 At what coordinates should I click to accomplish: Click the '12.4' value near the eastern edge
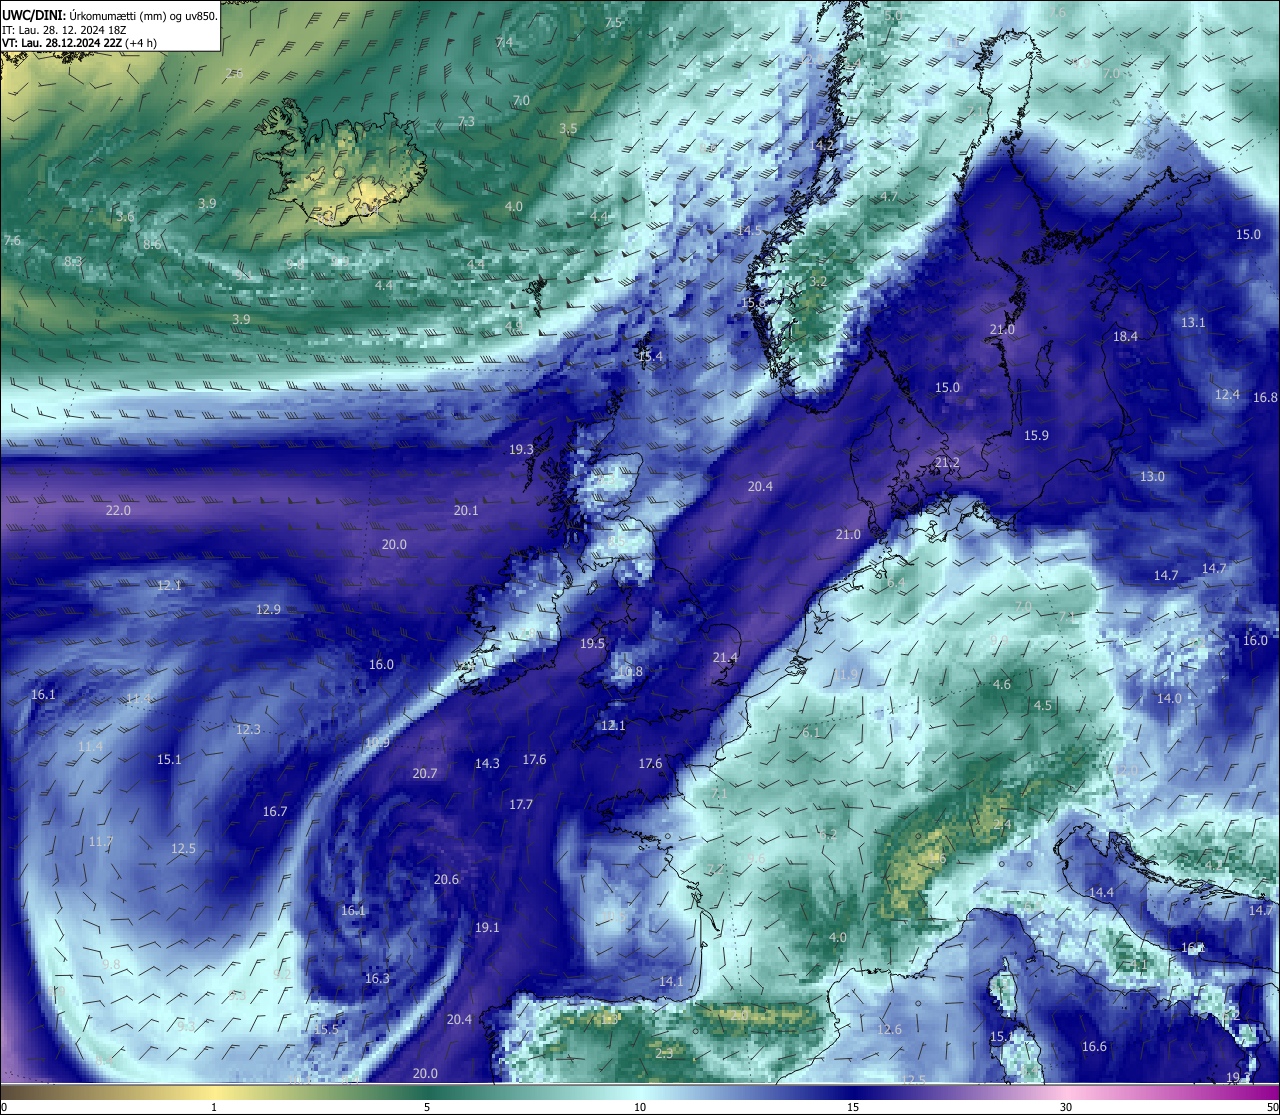pos(1227,394)
